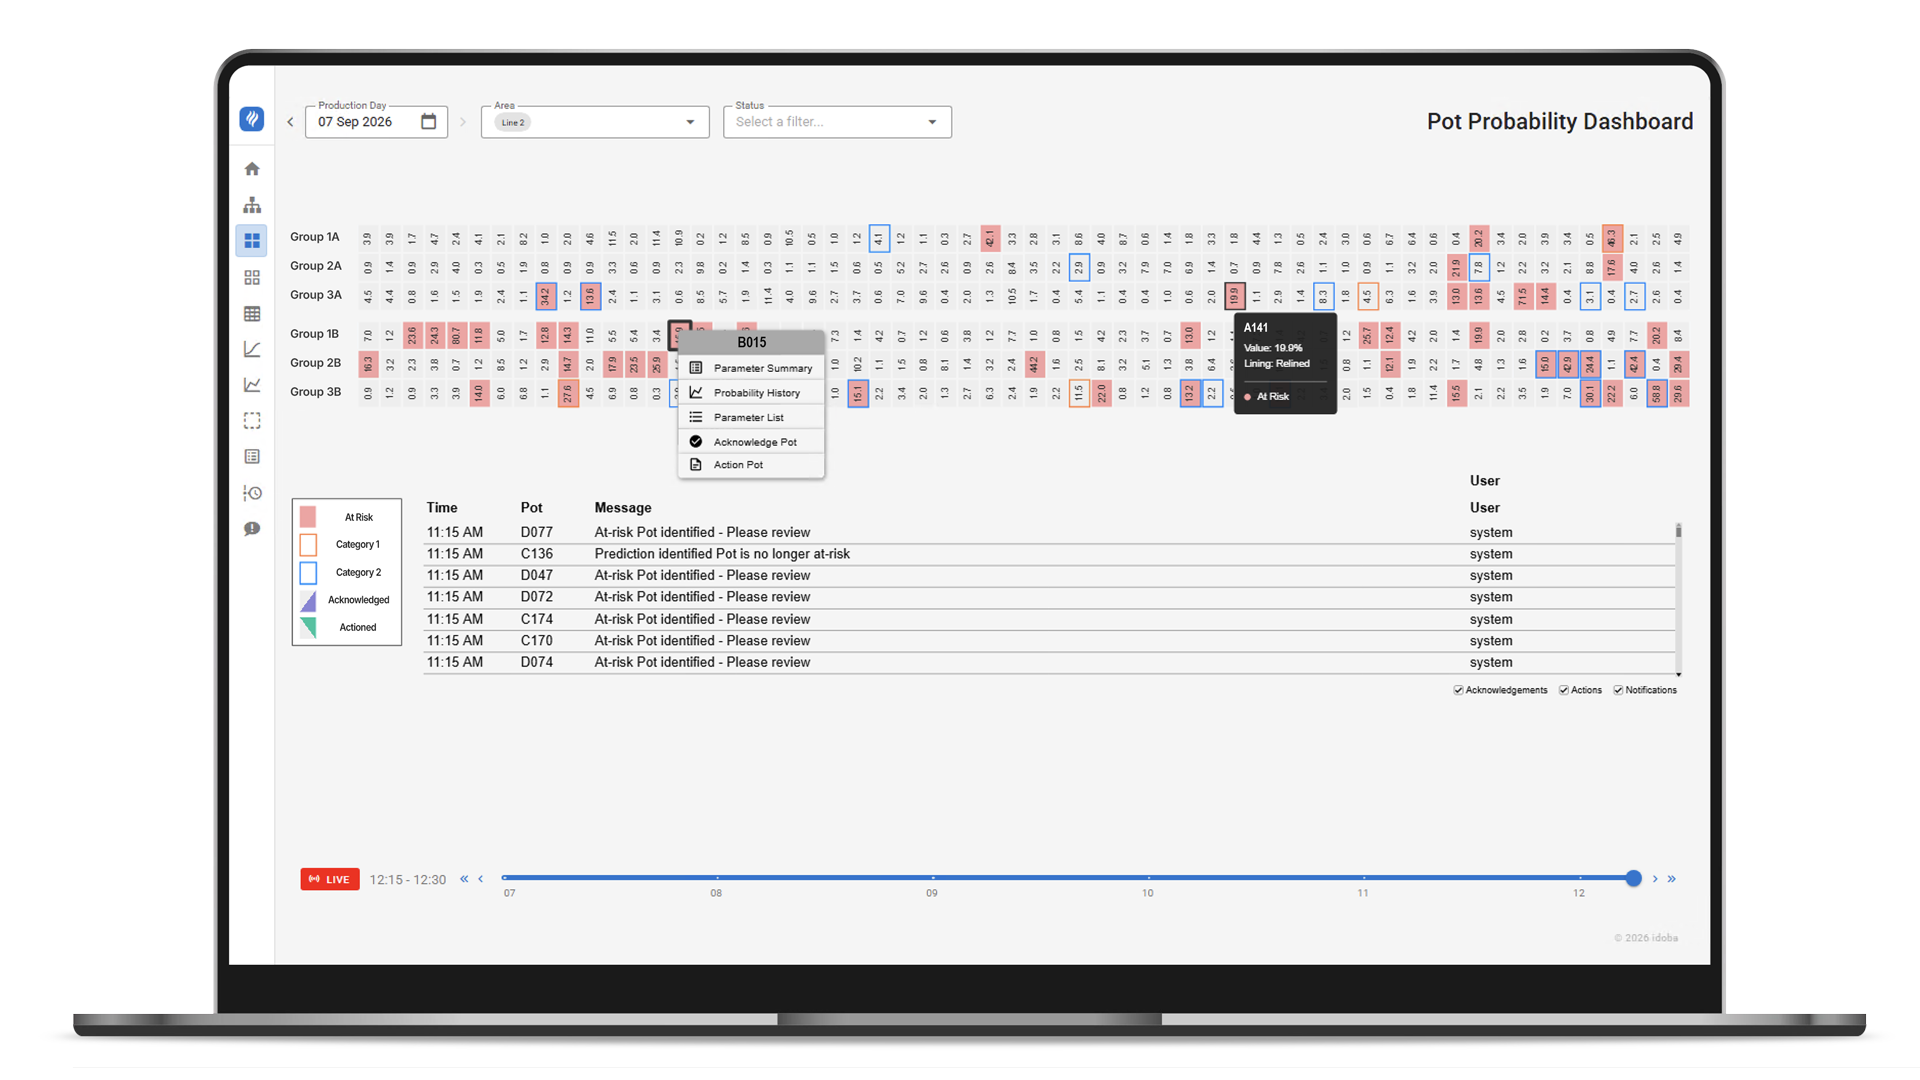Open the list report sidebar icon
The height and width of the screenshot is (1080, 1920).
pyautogui.click(x=252, y=457)
